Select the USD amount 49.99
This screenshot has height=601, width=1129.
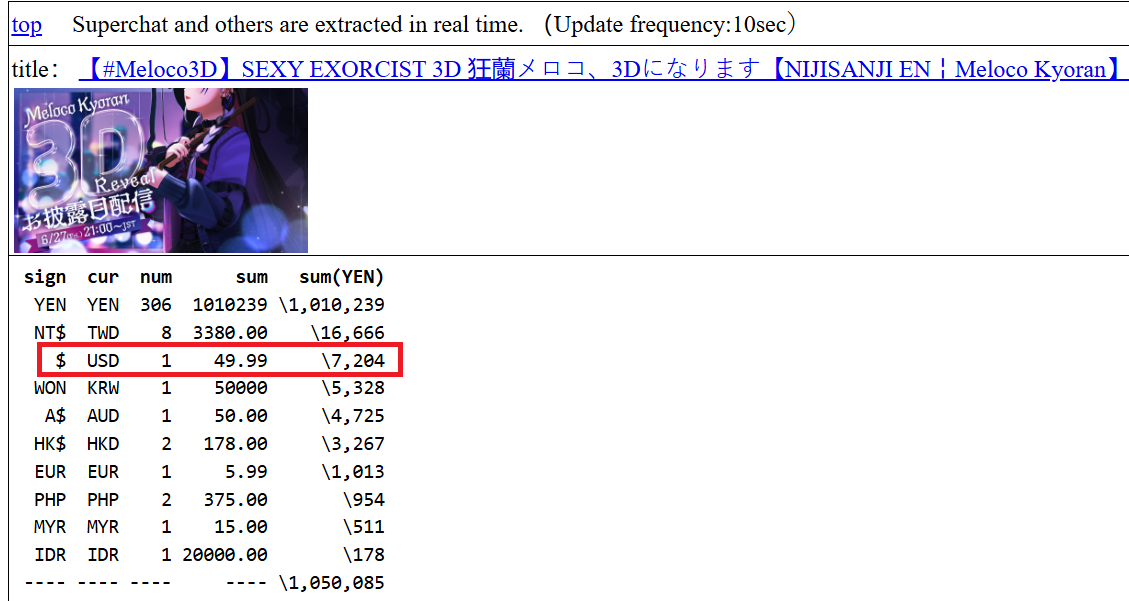click(x=240, y=361)
